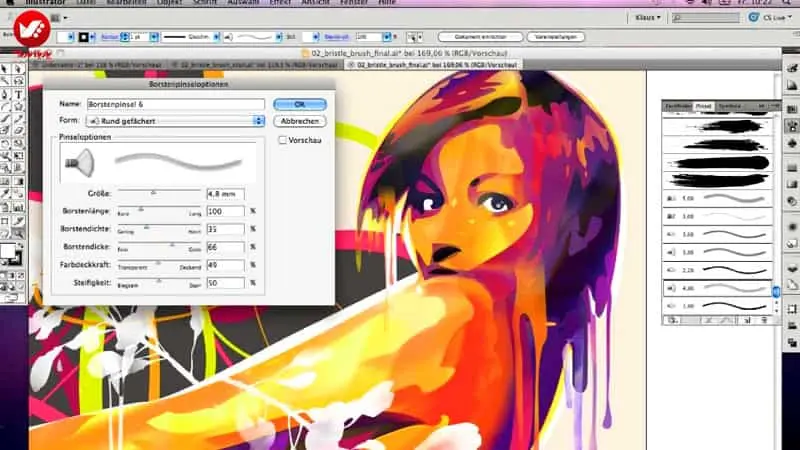Image resolution: width=800 pixels, height=450 pixels.
Task: Select the Column Graph tool
Action: [18, 207]
